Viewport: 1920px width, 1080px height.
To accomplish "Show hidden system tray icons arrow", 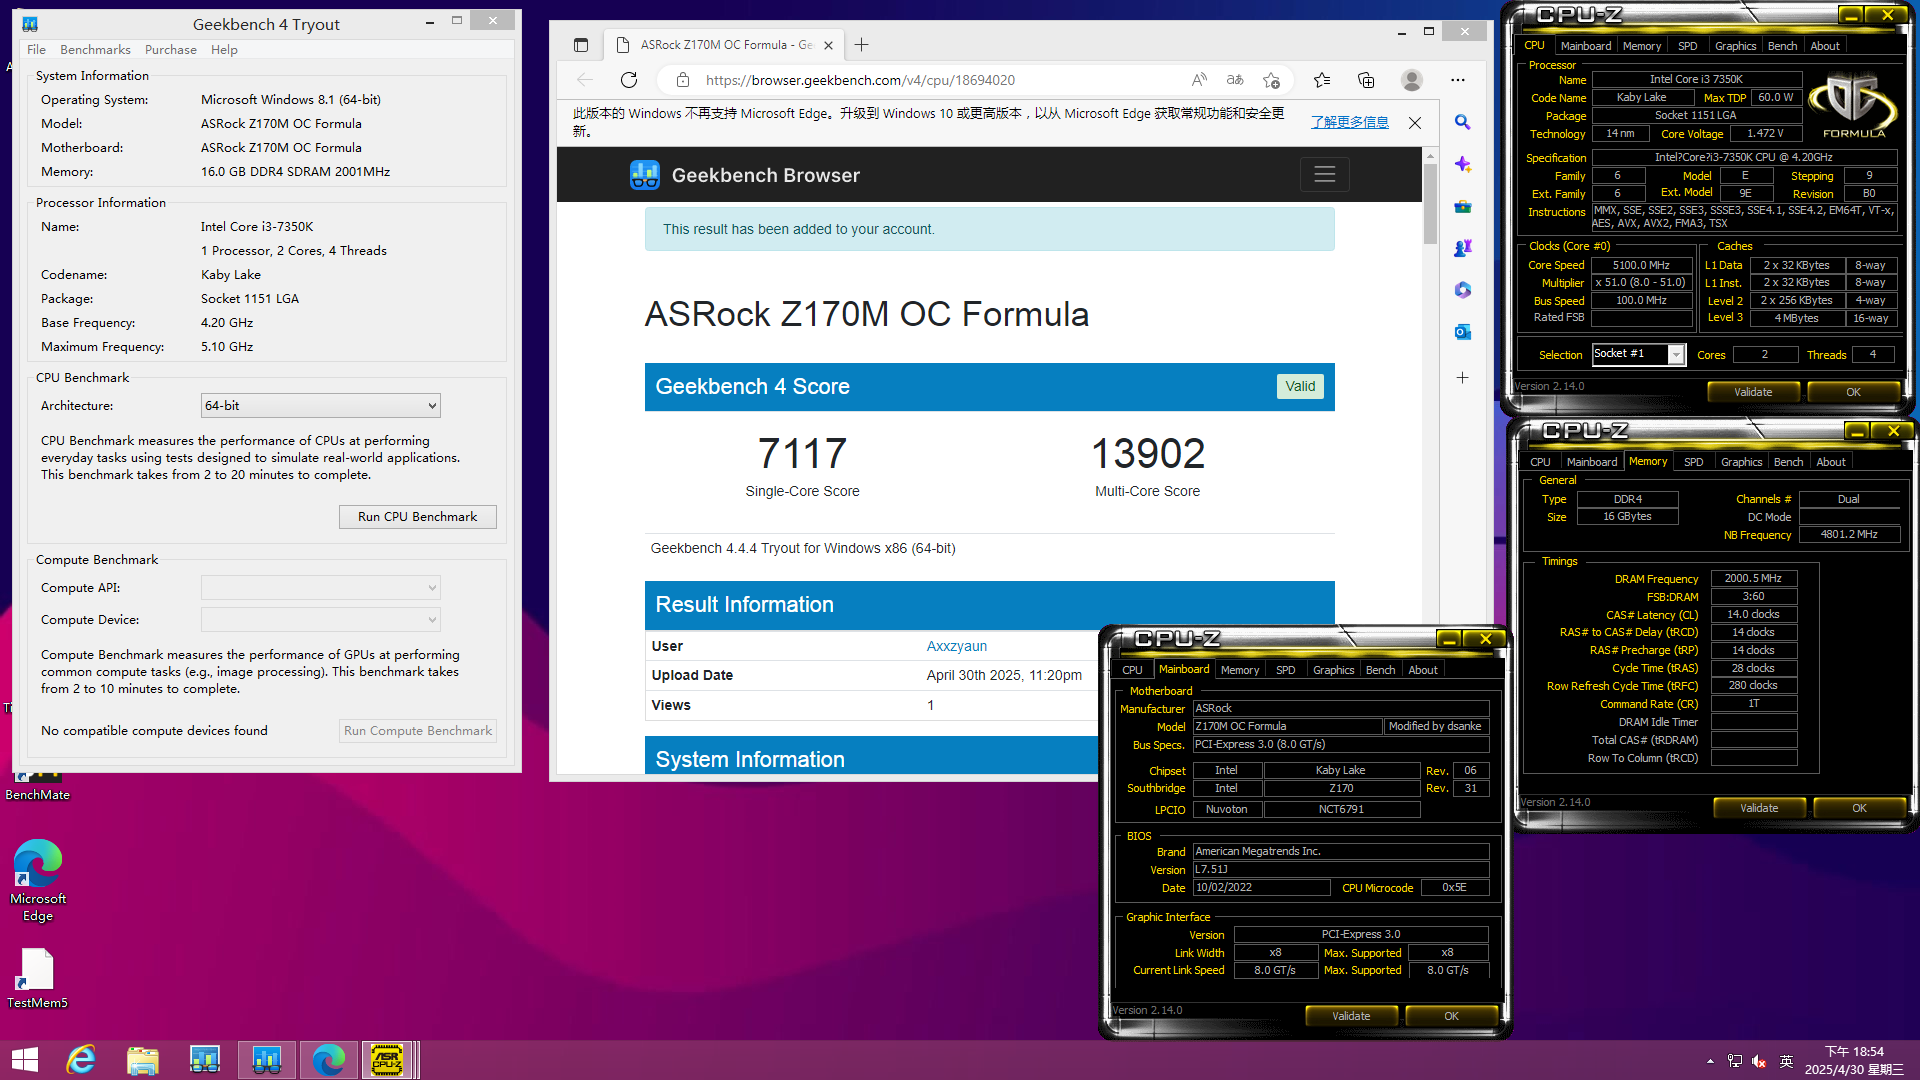I will pos(1710,1061).
